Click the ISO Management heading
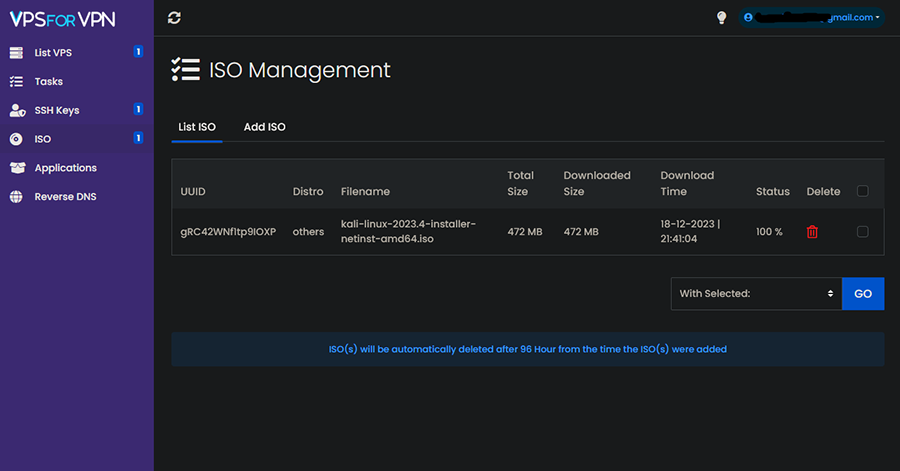Image resolution: width=900 pixels, height=471 pixels. tap(299, 70)
